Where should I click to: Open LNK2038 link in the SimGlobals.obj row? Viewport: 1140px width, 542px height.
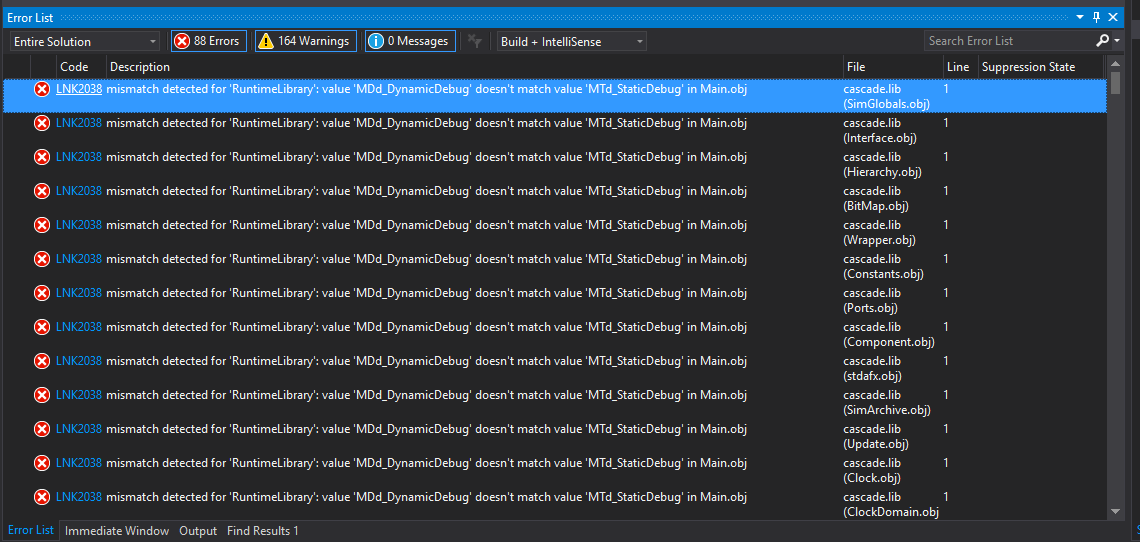(79, 89)
